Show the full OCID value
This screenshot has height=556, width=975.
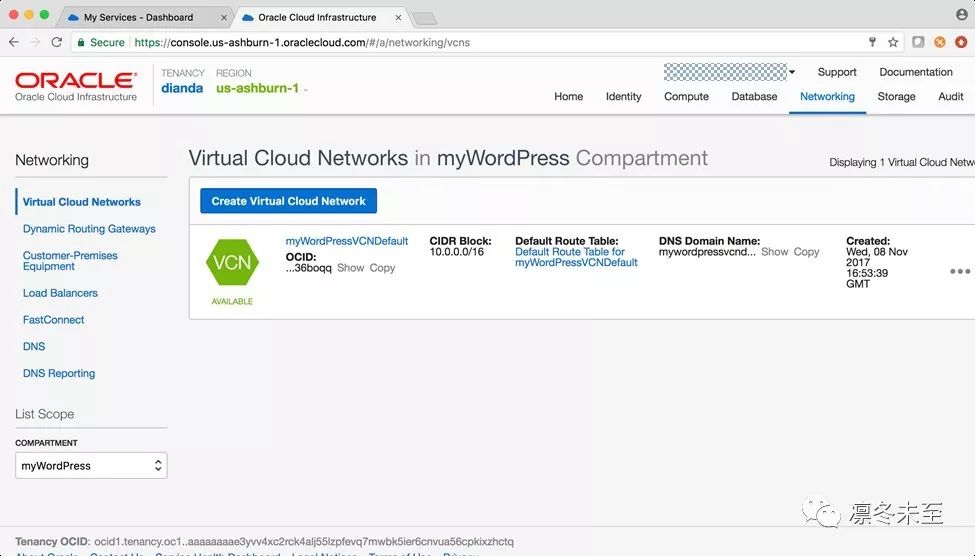tap(351, 268)
